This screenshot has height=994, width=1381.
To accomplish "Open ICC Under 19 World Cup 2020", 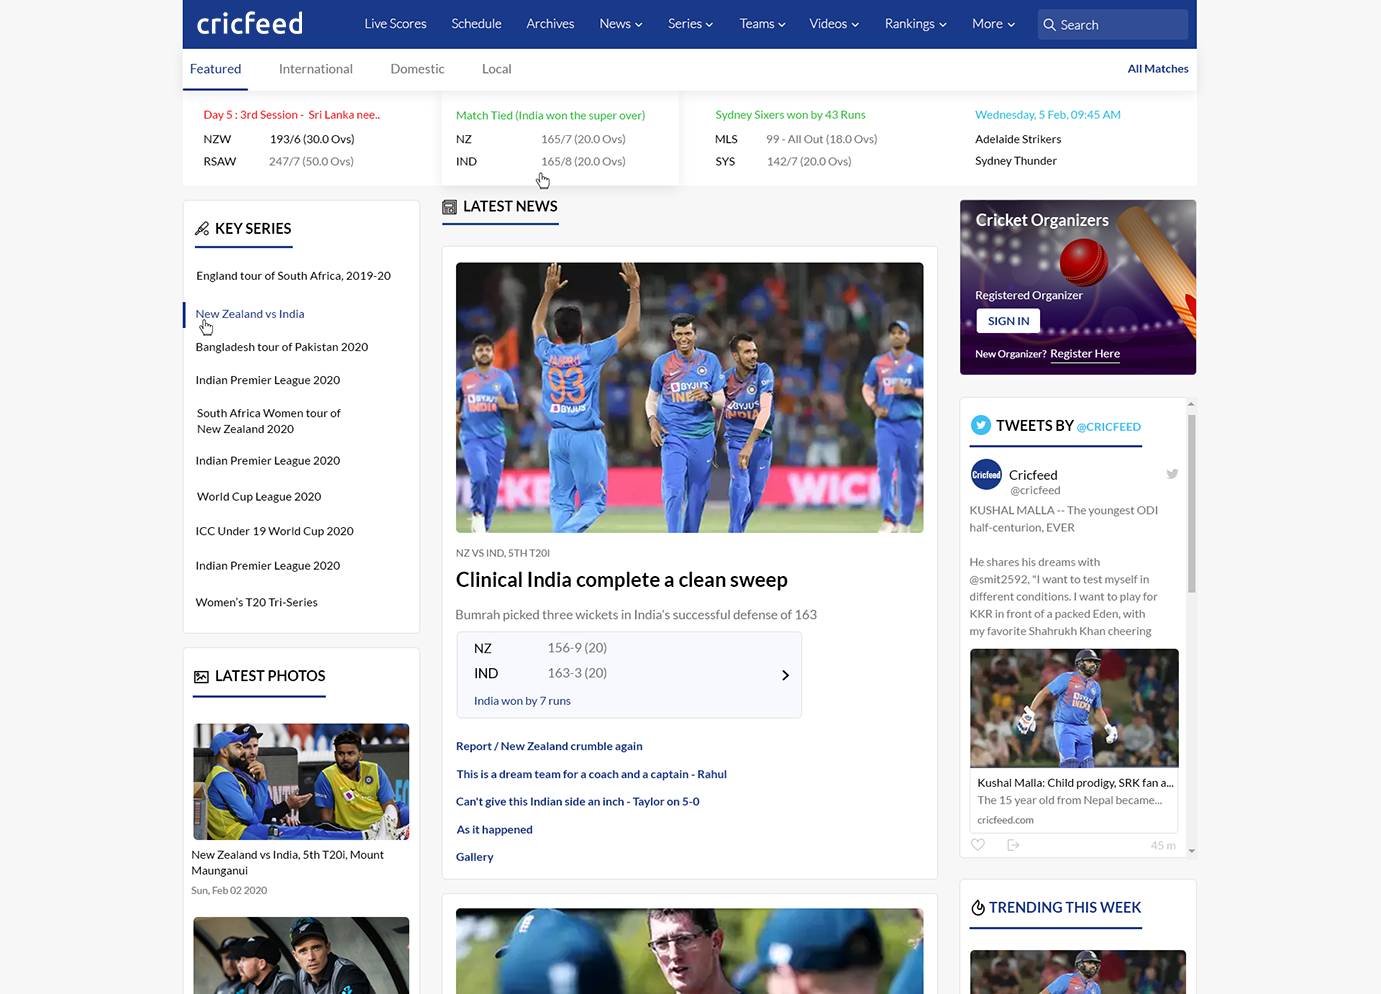I will coord(275,532).
